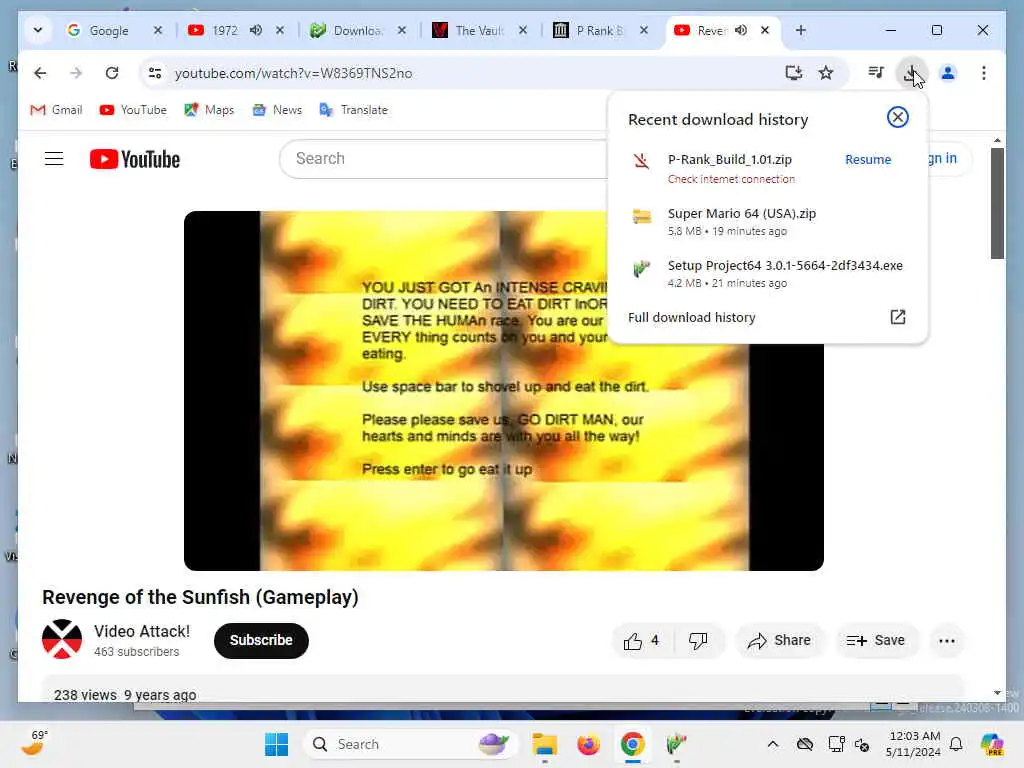Focus the YouTube search box
This screenshot has width=1024, height=768.
point(444,159)
